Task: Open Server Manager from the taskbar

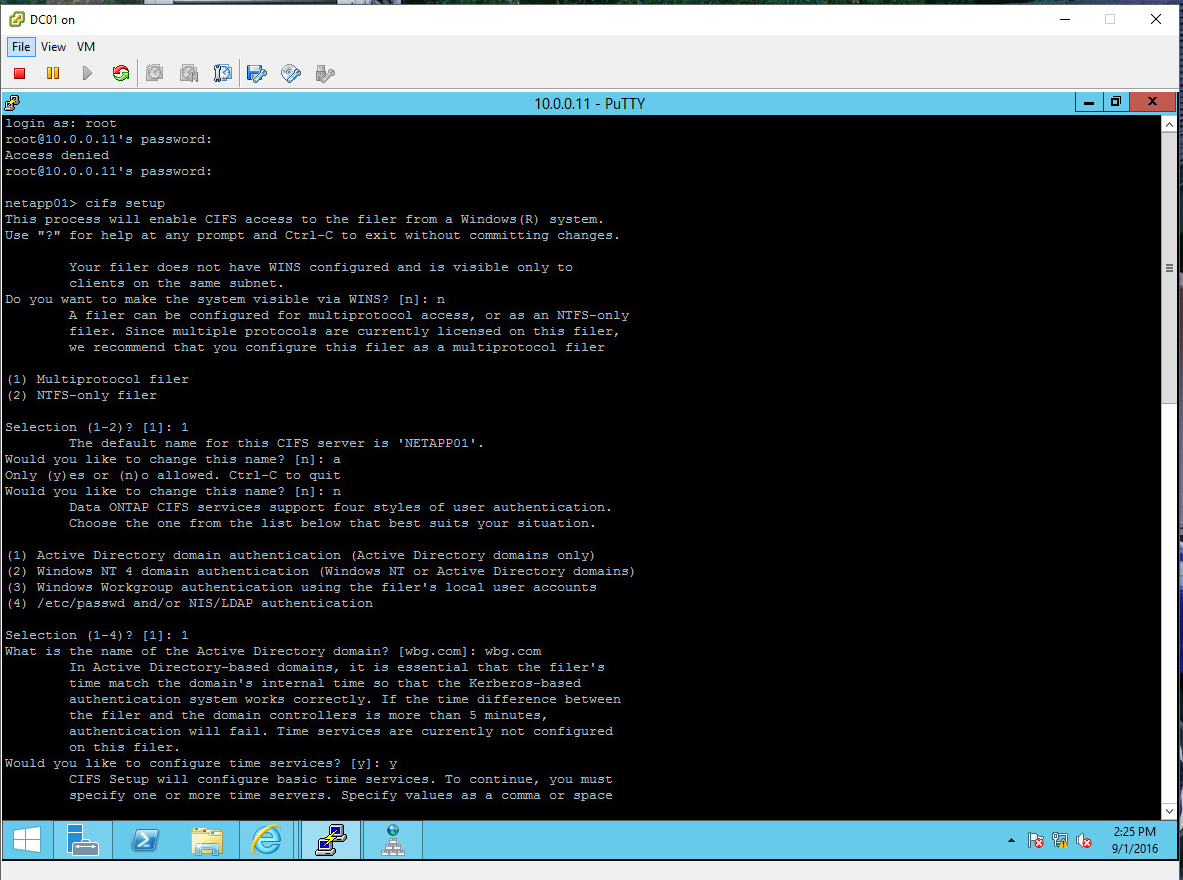Action: pyautogui.click(x=82, y=839)
